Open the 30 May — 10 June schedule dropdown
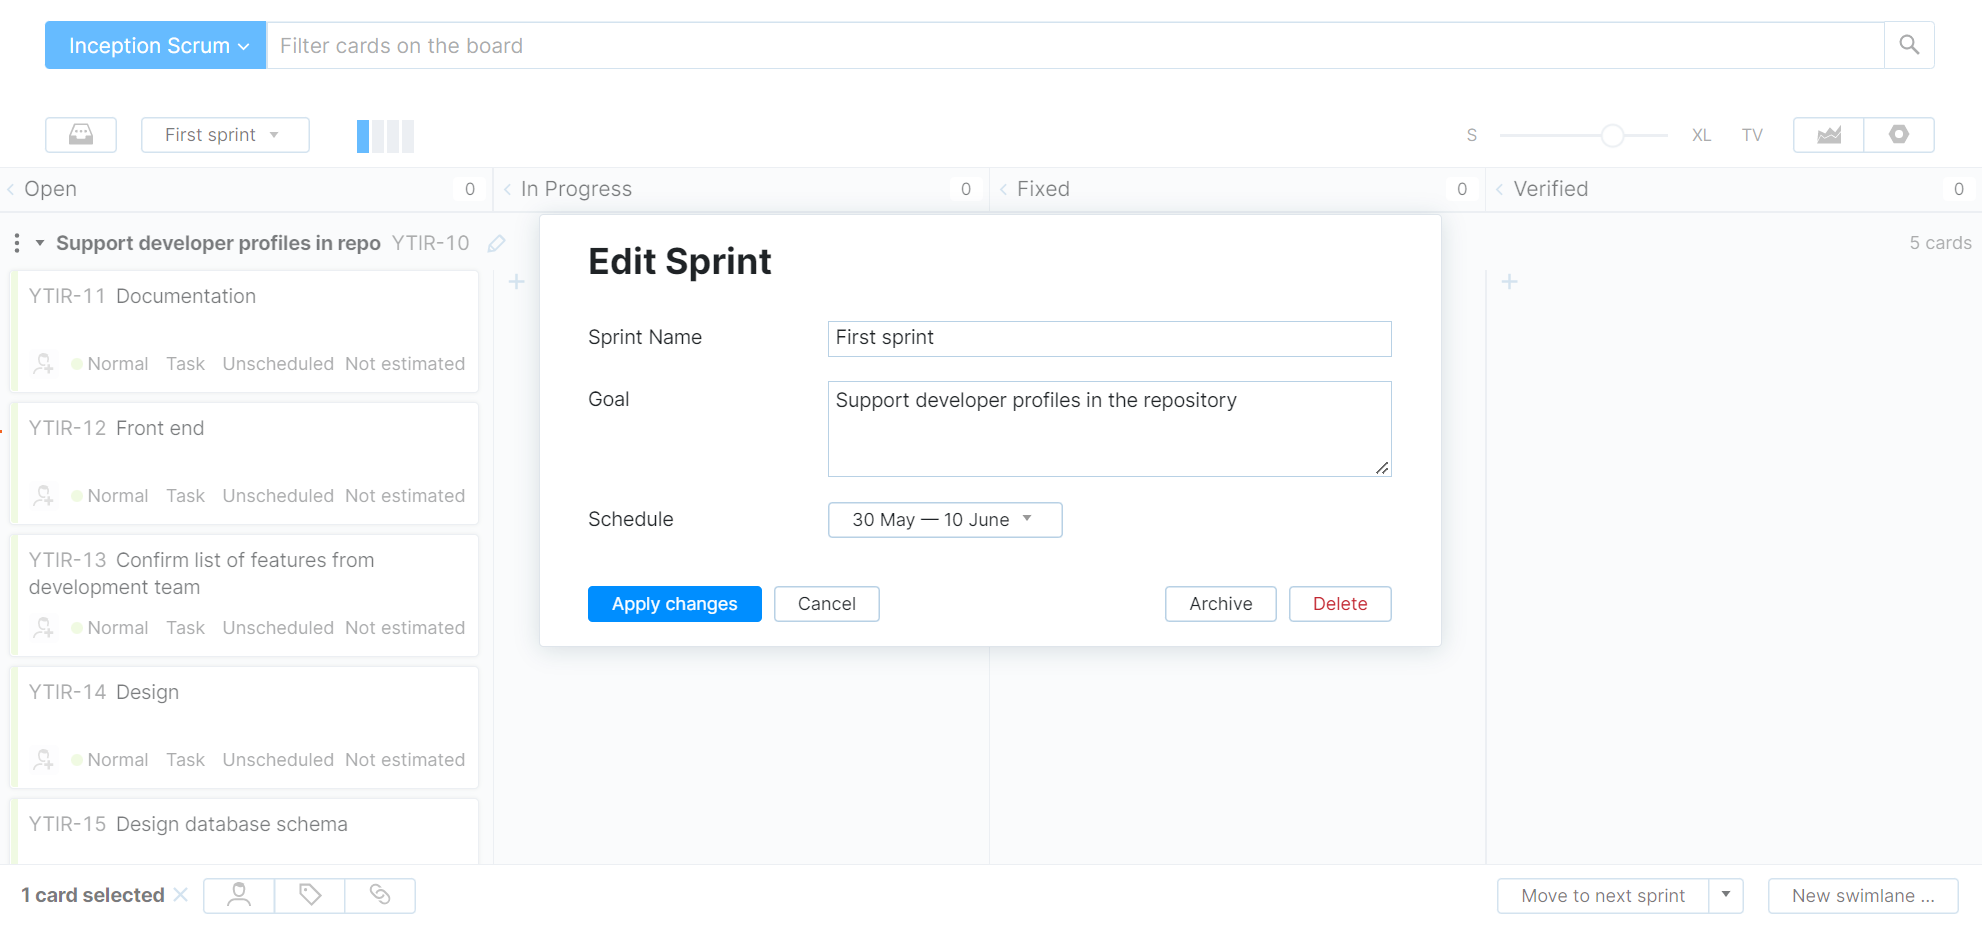 [944, 519]
